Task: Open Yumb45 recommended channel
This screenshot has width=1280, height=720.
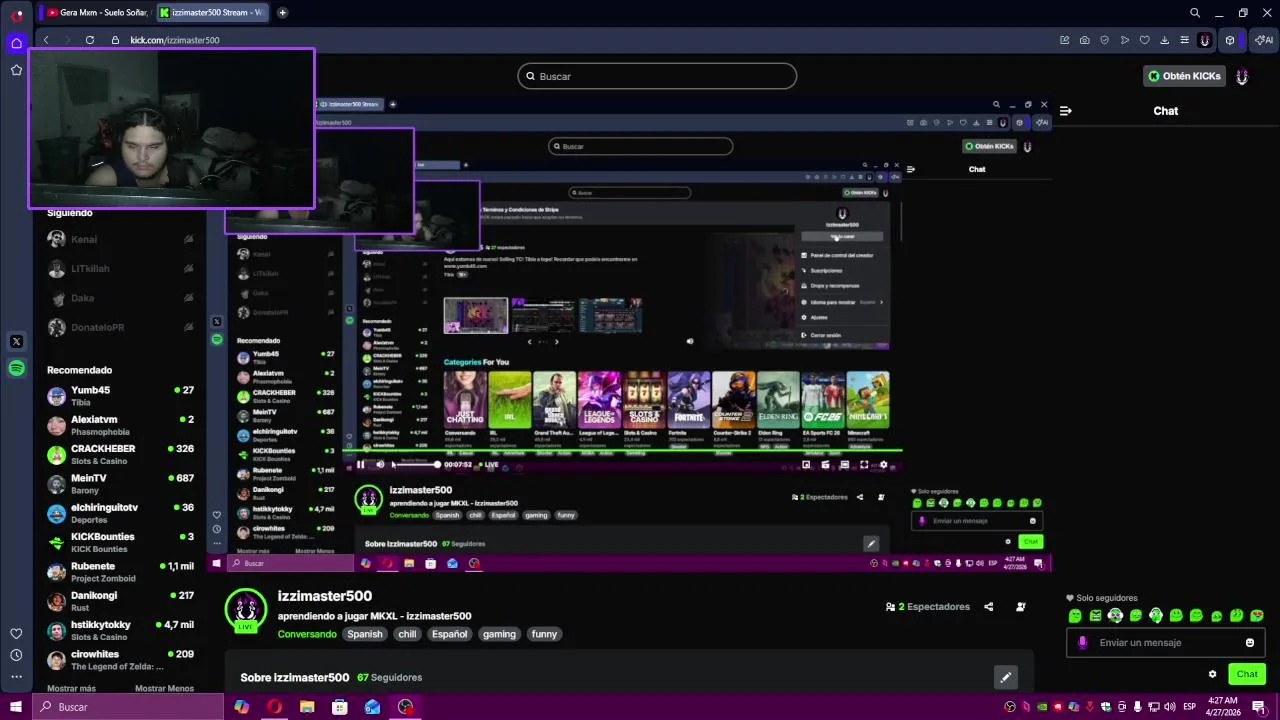Action: [120, 396]
